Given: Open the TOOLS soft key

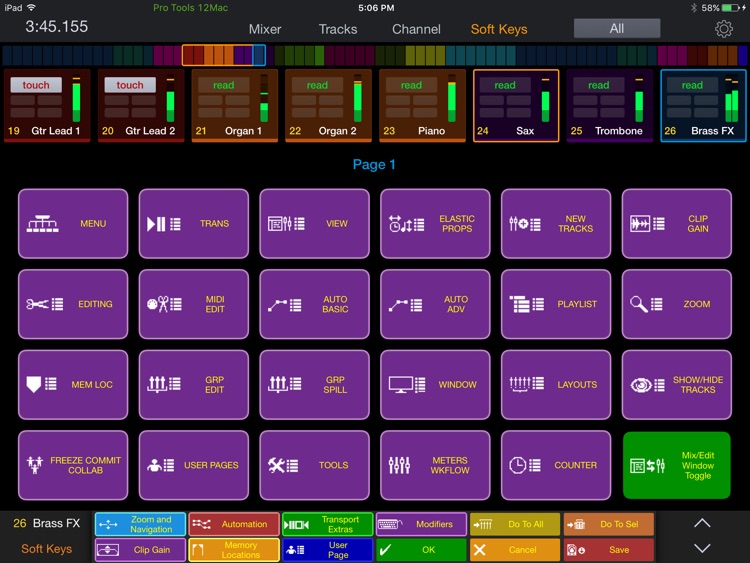Looking at the screenshot, I should [x=314, y=465].
